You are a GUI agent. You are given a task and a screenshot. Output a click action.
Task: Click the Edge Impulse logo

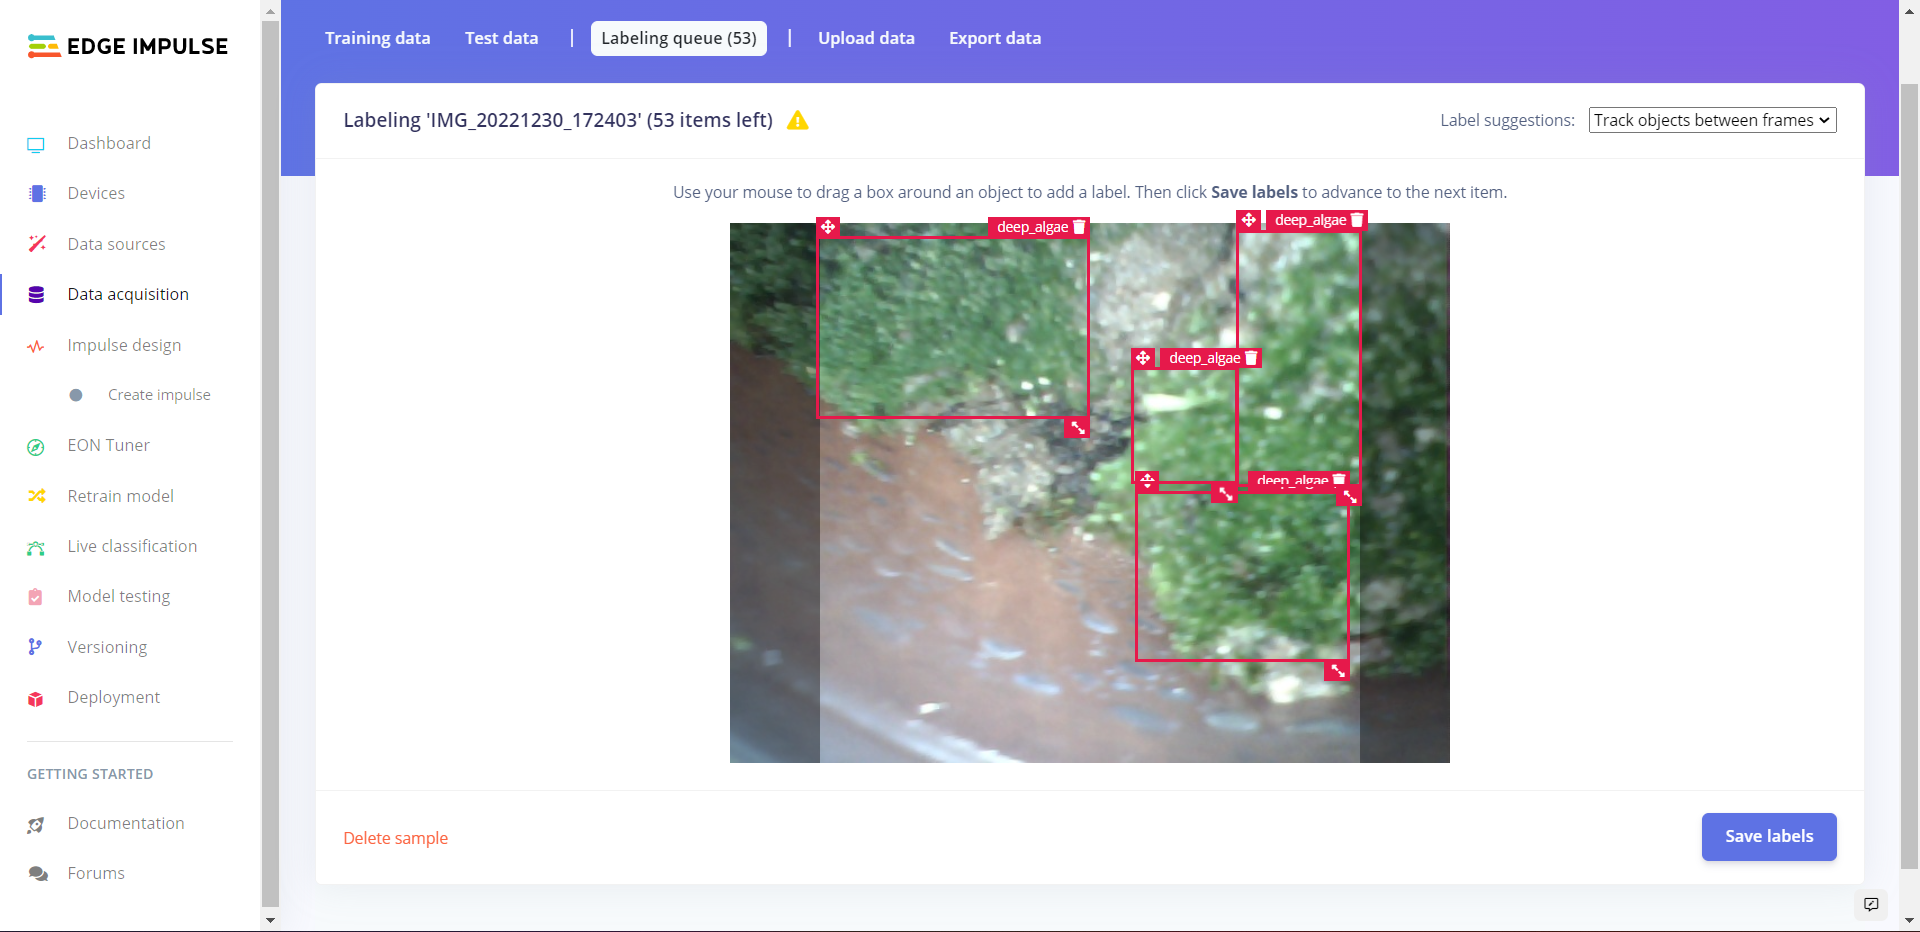click(128, 46)
